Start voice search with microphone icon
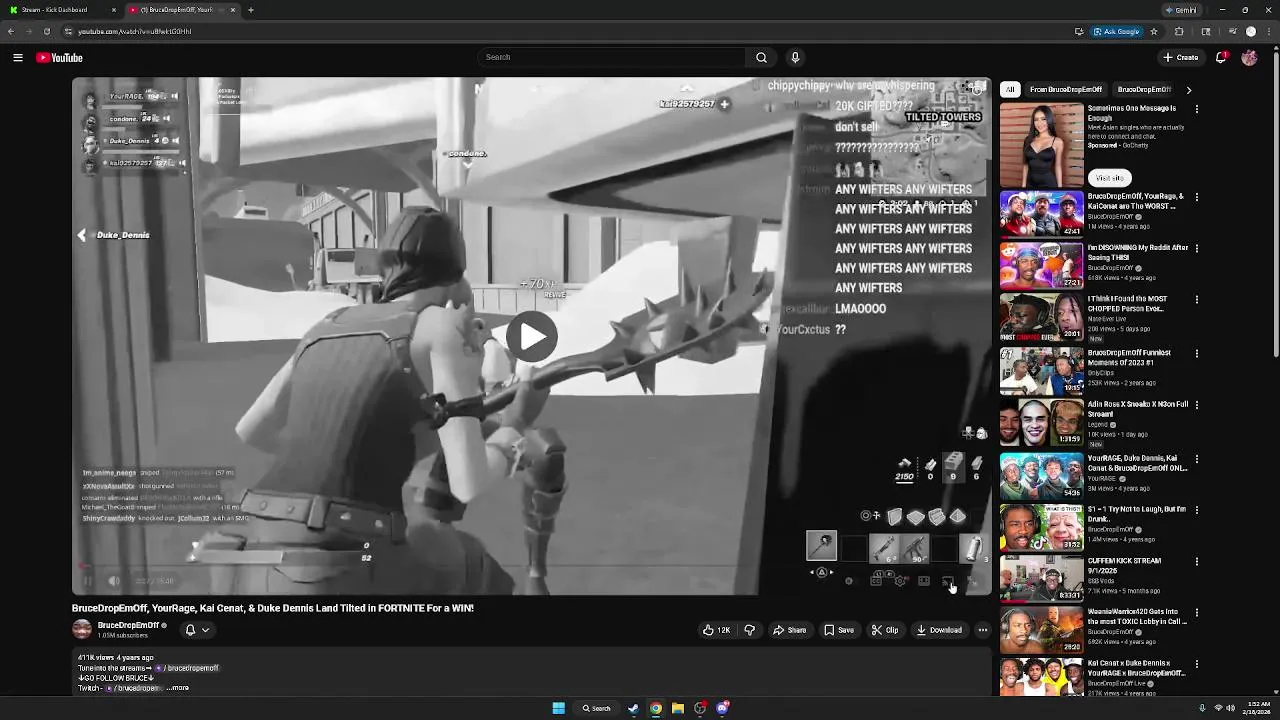 (x=795, y=58)
